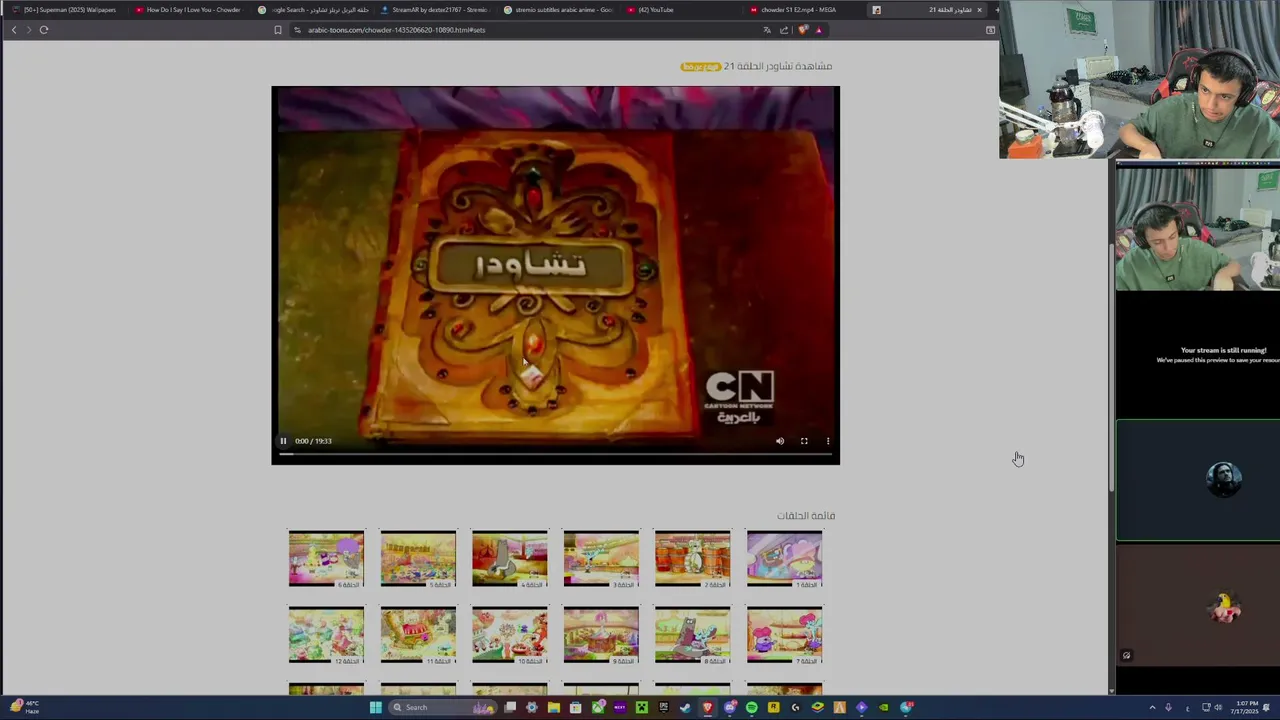The image size is (1280, 720).
Task: Switch to StreamAR by dexter21767 Stremio tab
Action: point(435,10)
